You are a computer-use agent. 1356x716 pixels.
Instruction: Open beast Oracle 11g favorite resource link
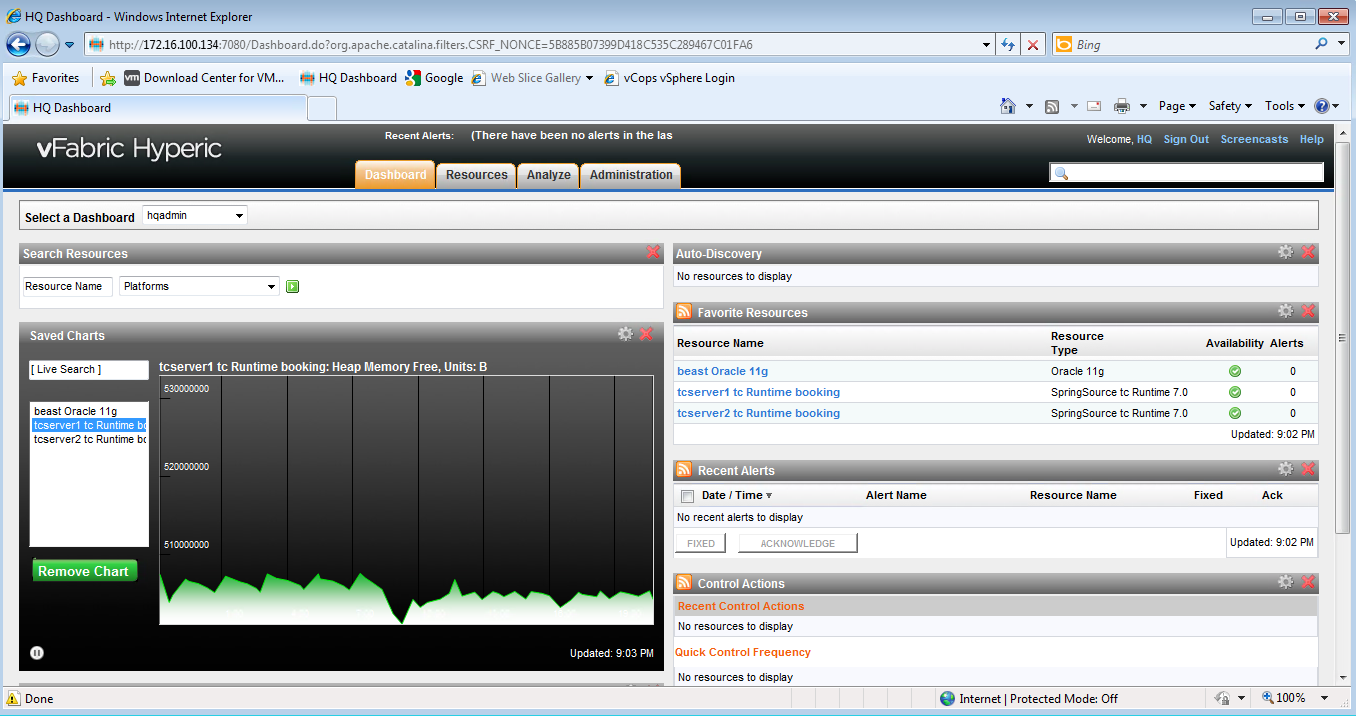coord(722,371)
